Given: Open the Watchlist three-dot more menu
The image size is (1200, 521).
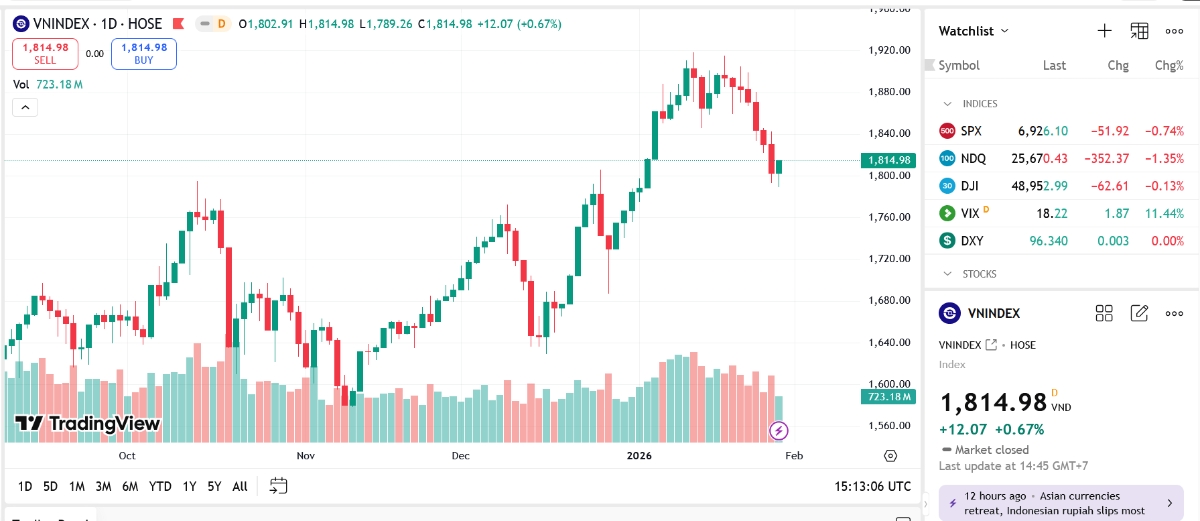Looking at the screenshot, I should [x=1174, y=31].
